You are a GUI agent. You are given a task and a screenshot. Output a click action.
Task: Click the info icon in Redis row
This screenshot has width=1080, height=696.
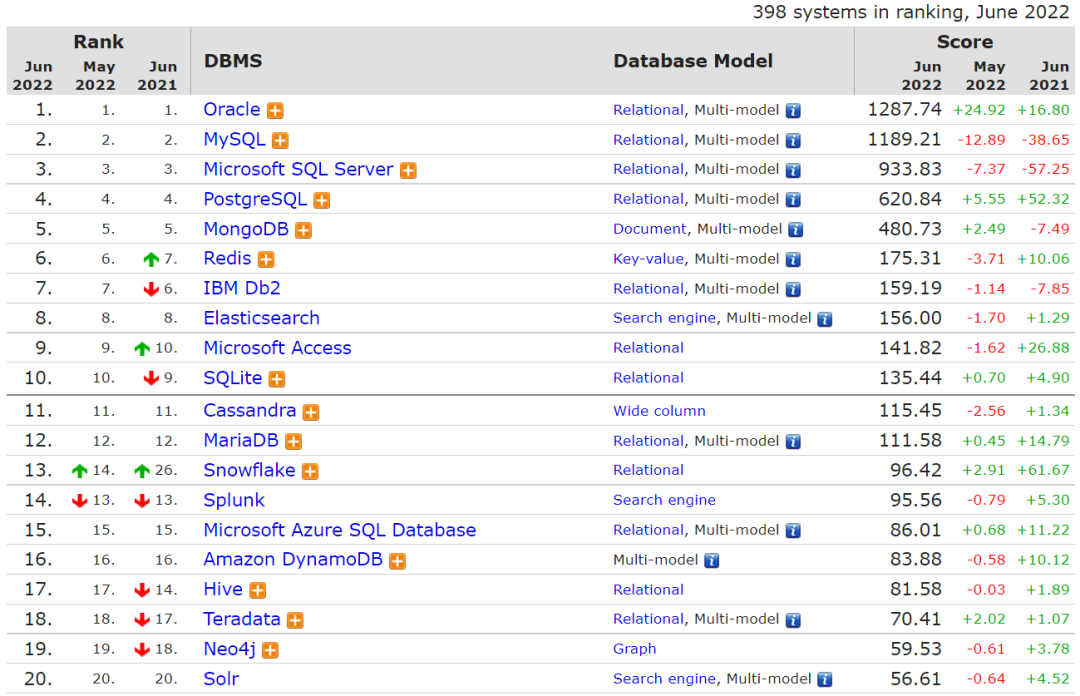[793, 260]
